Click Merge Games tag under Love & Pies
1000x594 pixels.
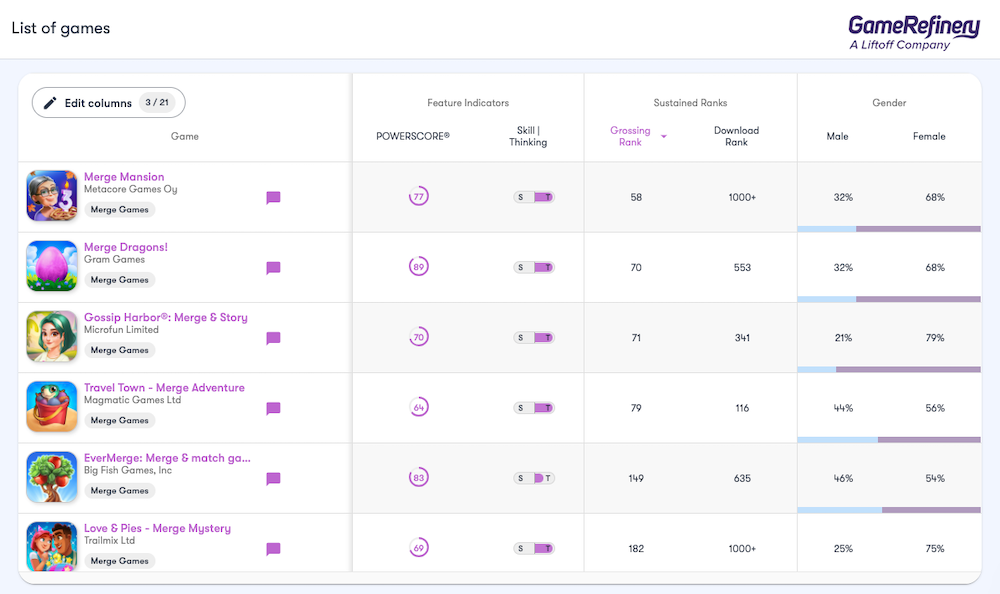point(119,560)
